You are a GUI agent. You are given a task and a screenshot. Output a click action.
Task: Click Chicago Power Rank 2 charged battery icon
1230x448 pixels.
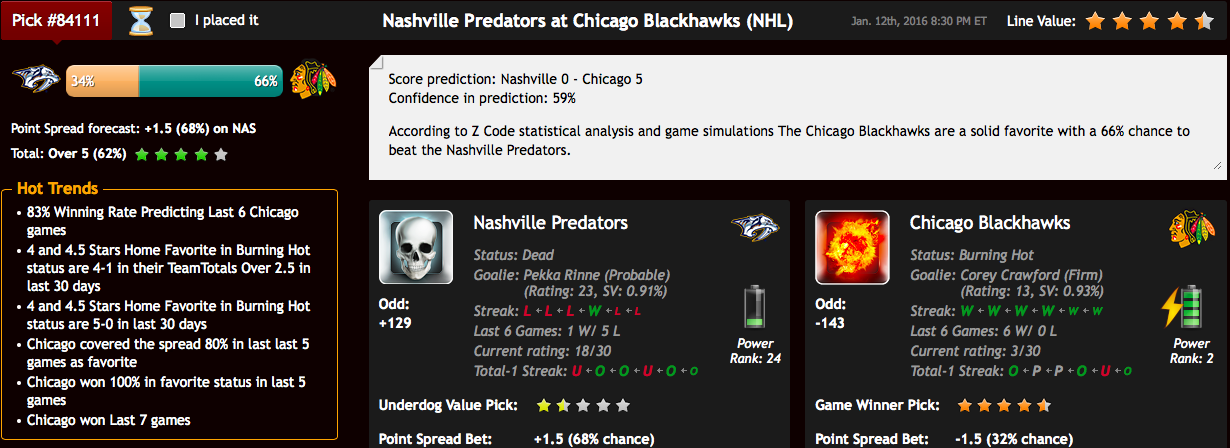click(1184, 308)
